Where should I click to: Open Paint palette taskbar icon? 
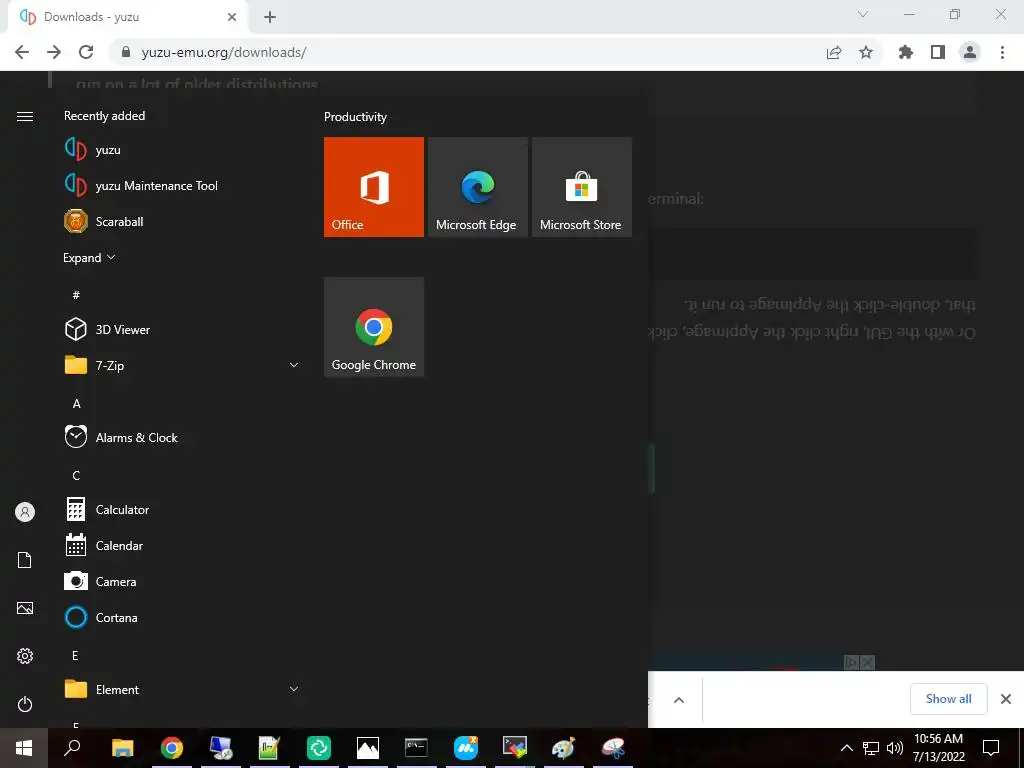point(563,748)
